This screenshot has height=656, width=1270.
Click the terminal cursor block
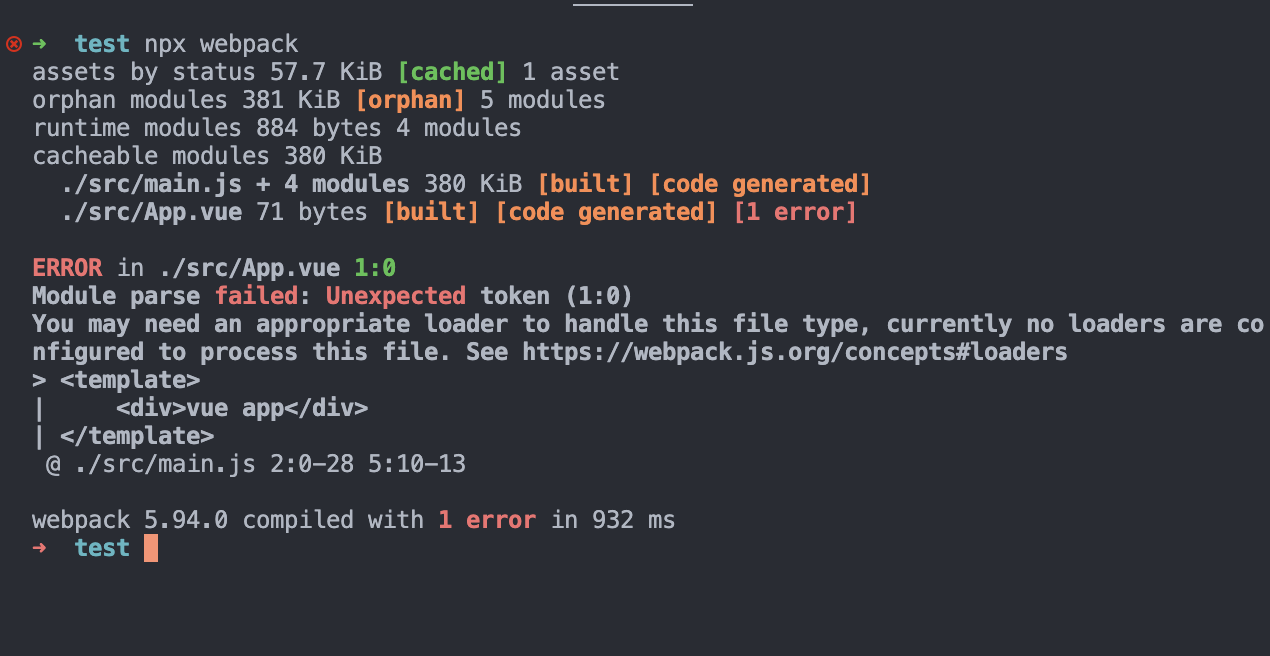[x=151, y=548]
